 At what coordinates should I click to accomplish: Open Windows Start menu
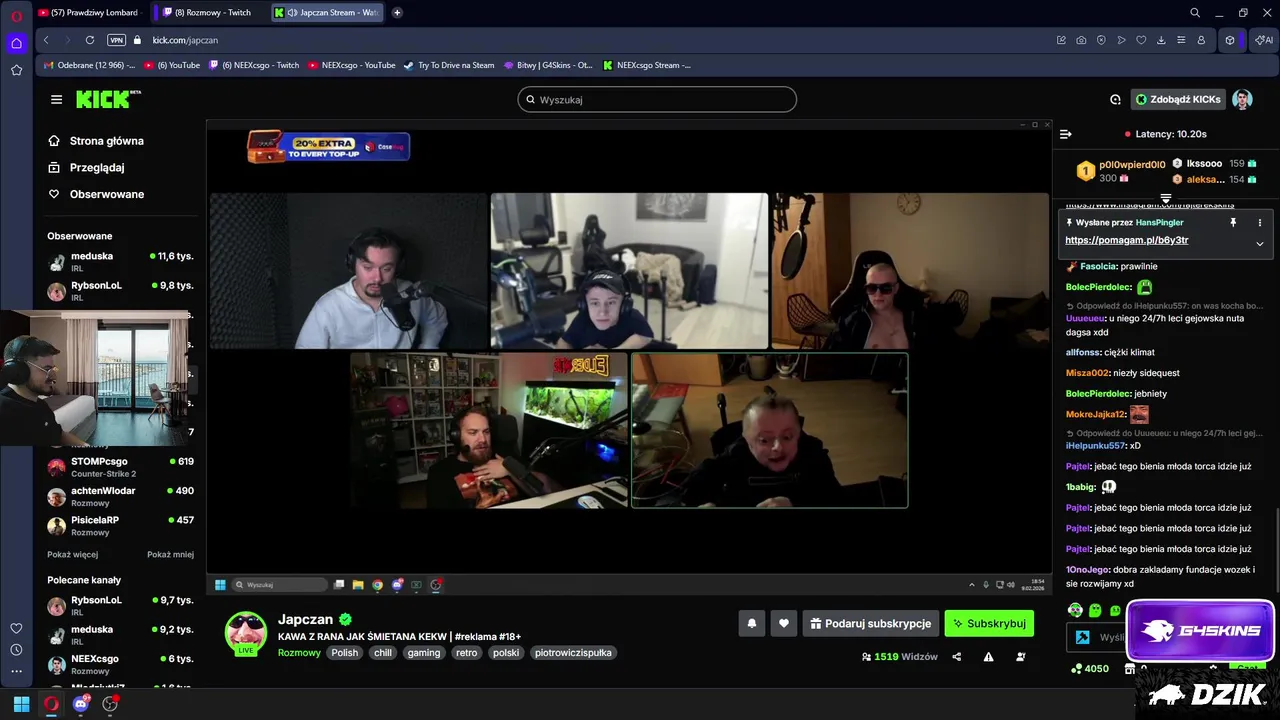click(21, 704)
